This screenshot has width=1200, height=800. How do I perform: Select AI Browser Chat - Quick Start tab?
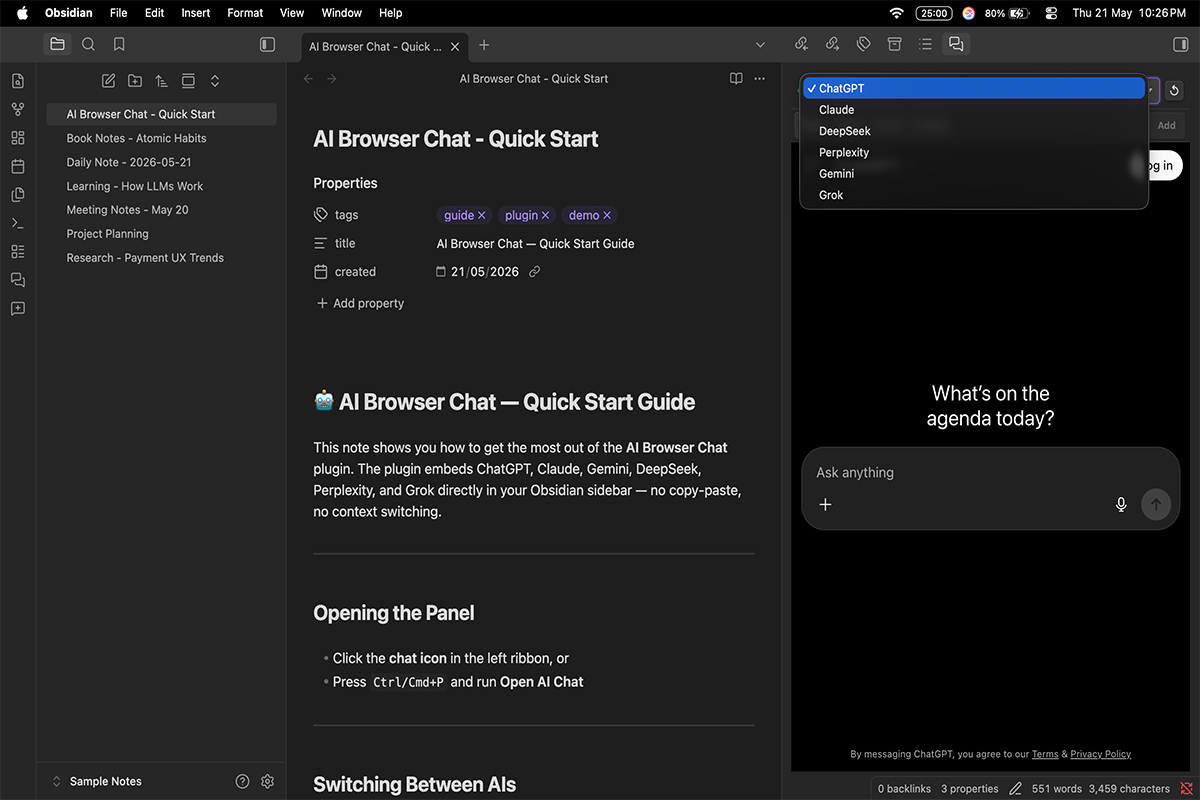click(375, 46)
